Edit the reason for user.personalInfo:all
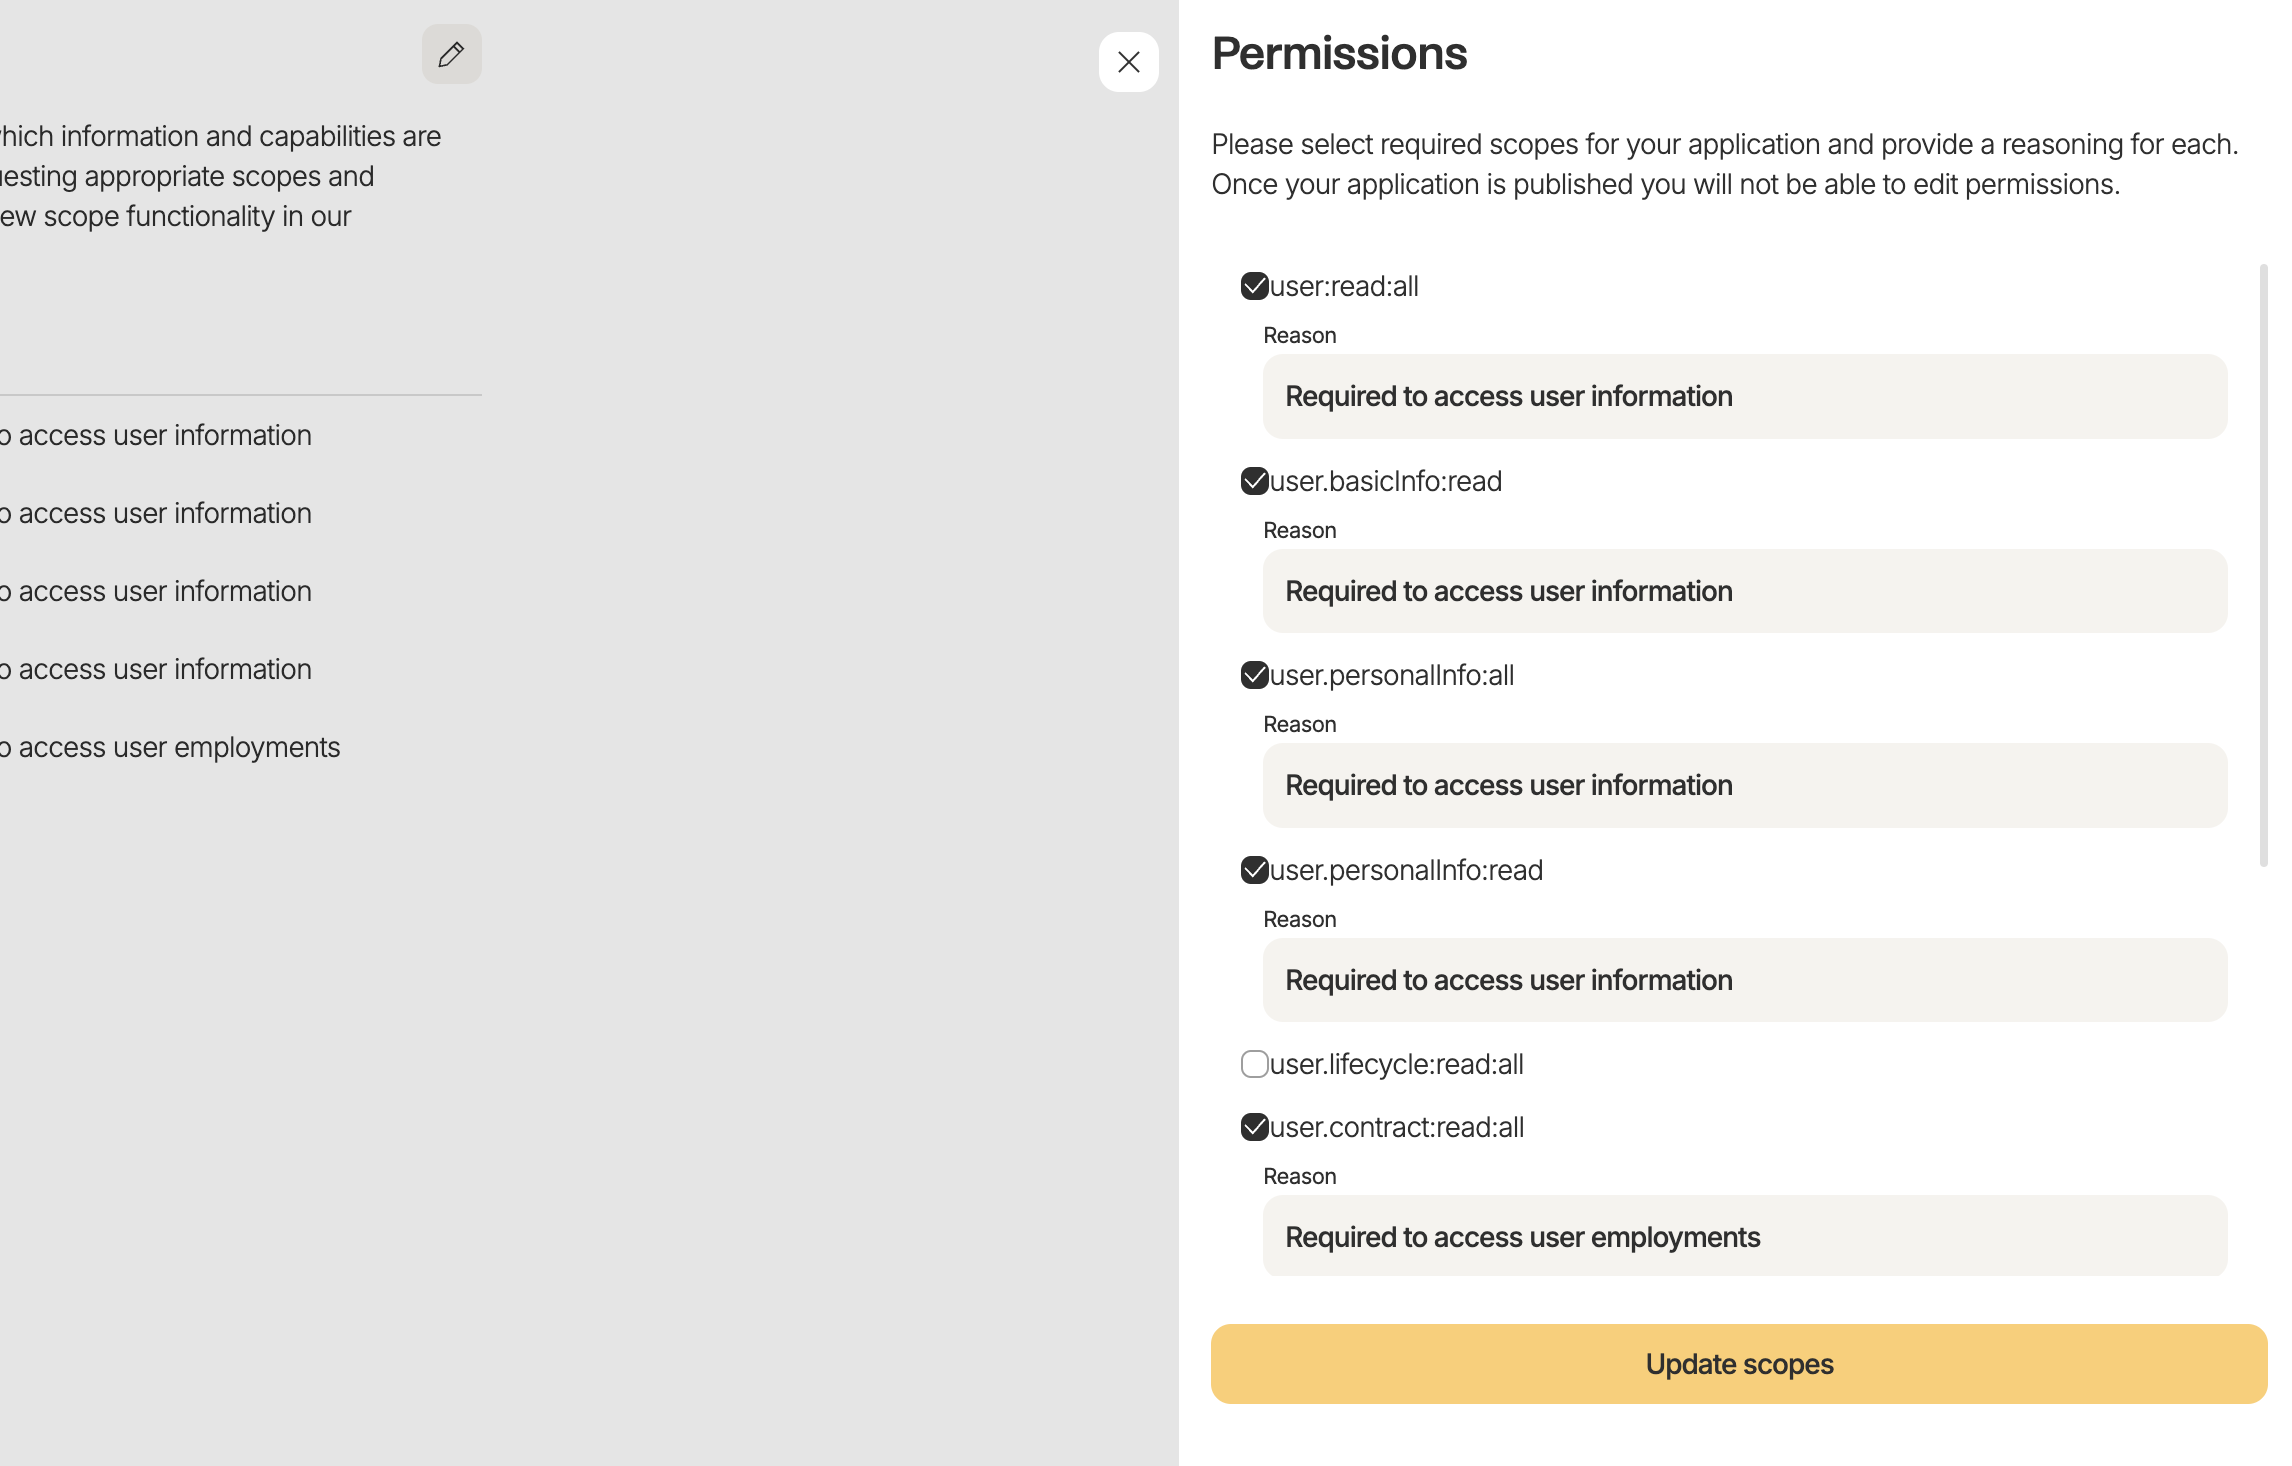Viewport: 2292px width, 1466px height. [1743, 786]
